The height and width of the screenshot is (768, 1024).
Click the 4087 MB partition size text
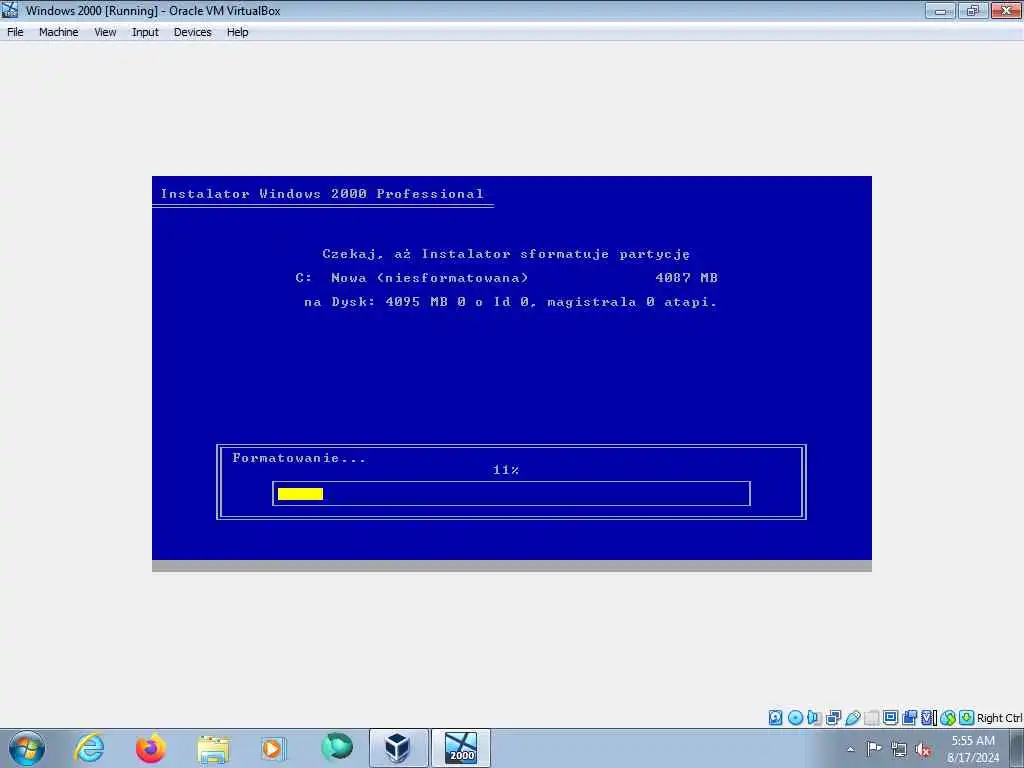click(x=686, y=278)
